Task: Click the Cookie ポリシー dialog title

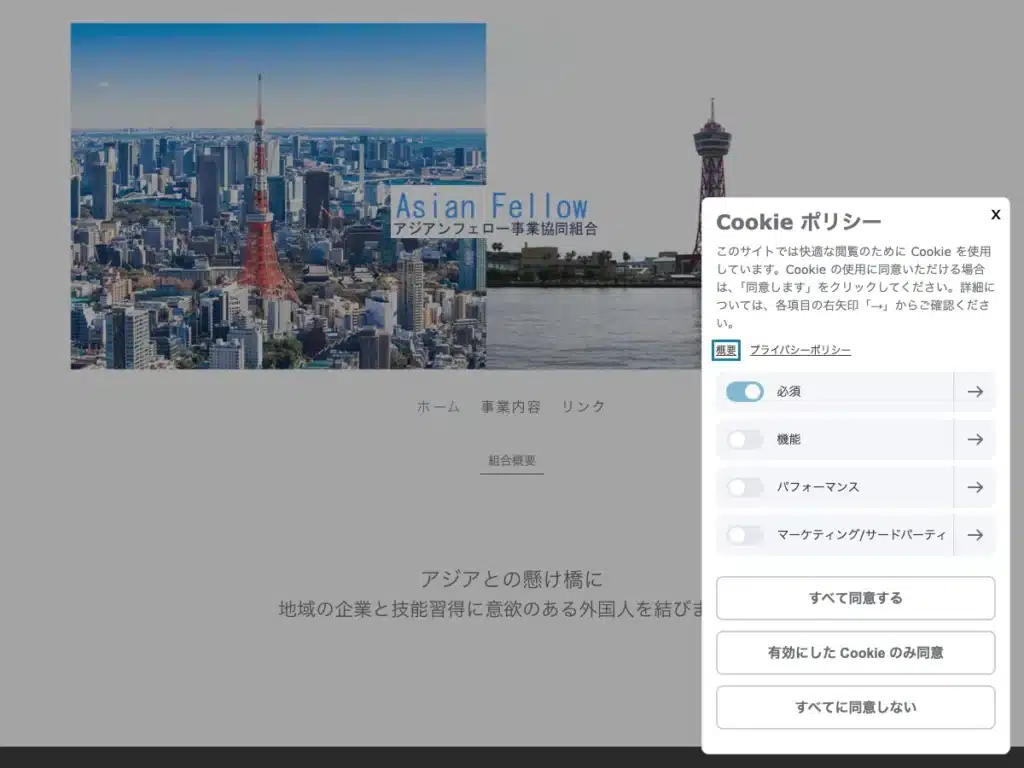Action: click(799, 222)
